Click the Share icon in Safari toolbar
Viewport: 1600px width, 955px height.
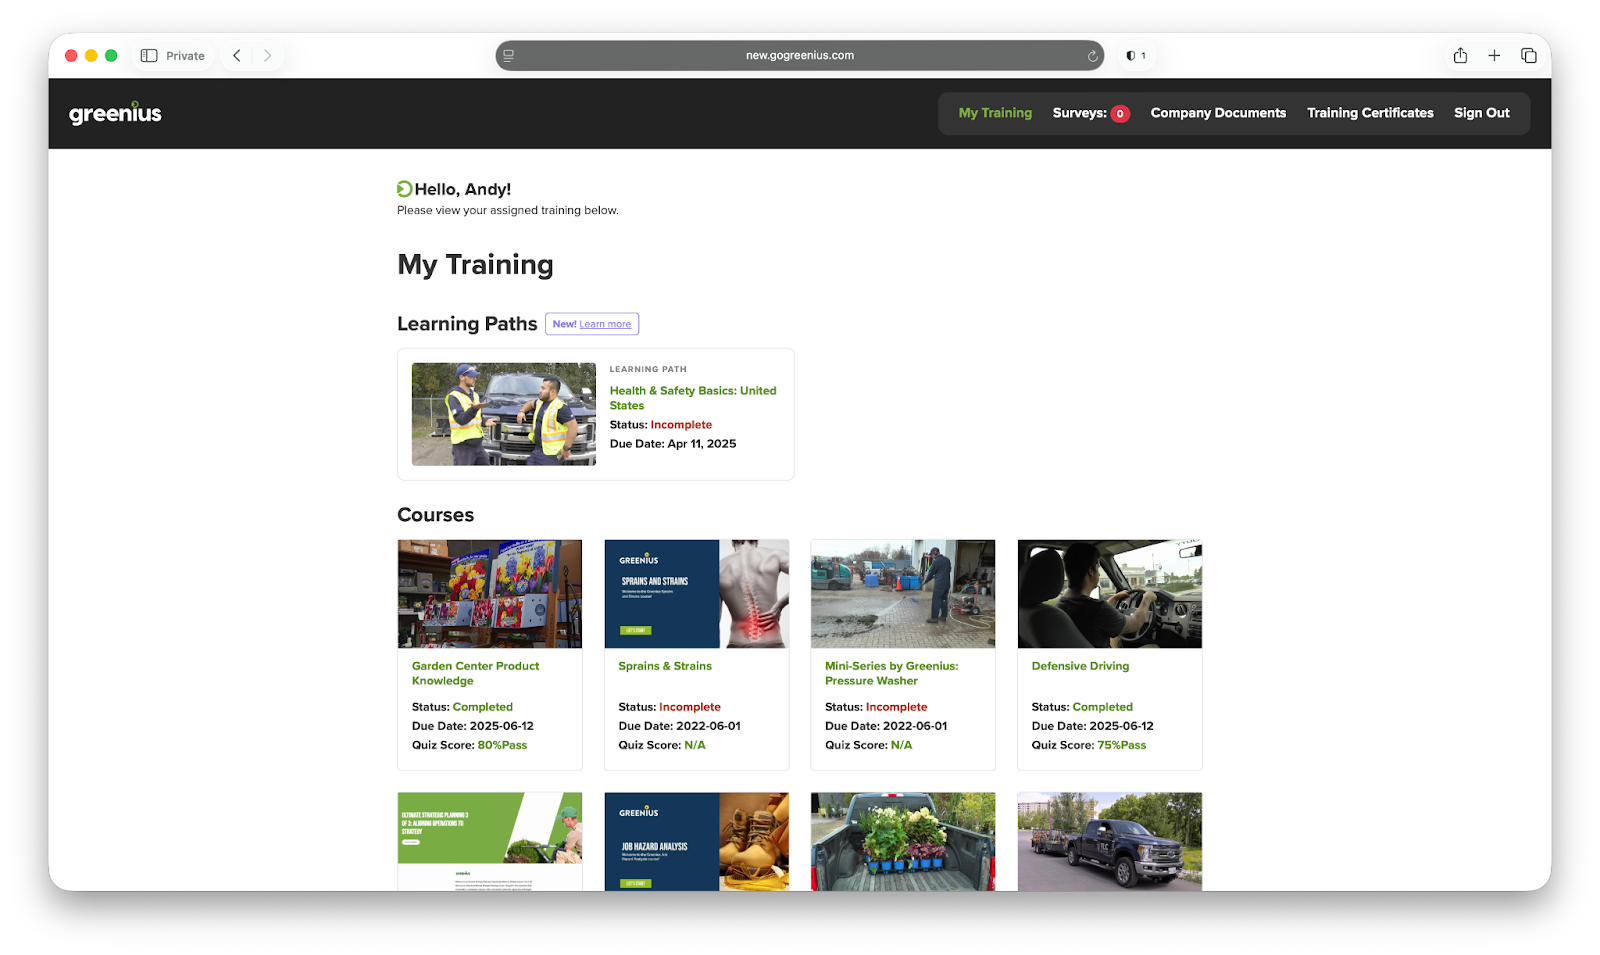[x=1460, y=56]
